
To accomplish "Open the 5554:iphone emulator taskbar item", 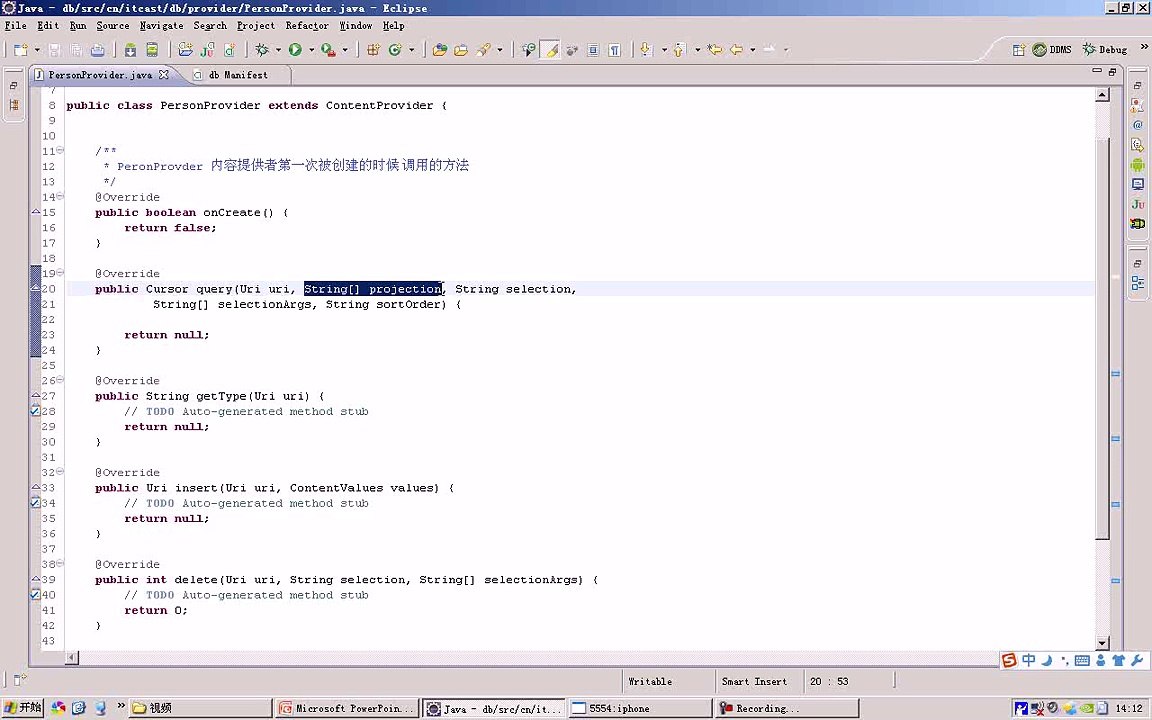I will tap(640, 708).
